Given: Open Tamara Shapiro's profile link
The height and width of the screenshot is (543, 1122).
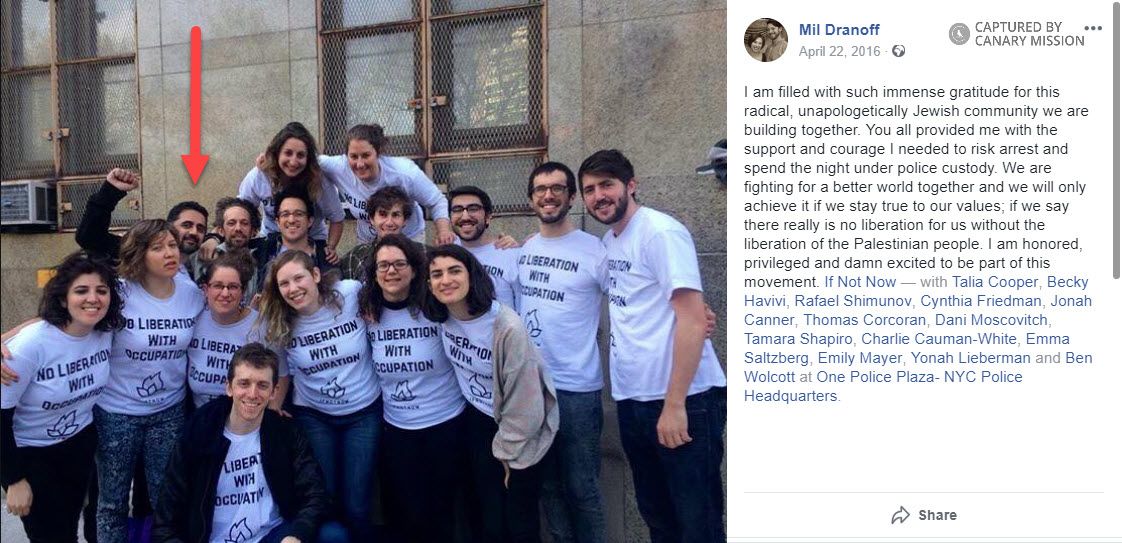Looking at the screenshot, I should pyautogui.click(x=796, y=338).
